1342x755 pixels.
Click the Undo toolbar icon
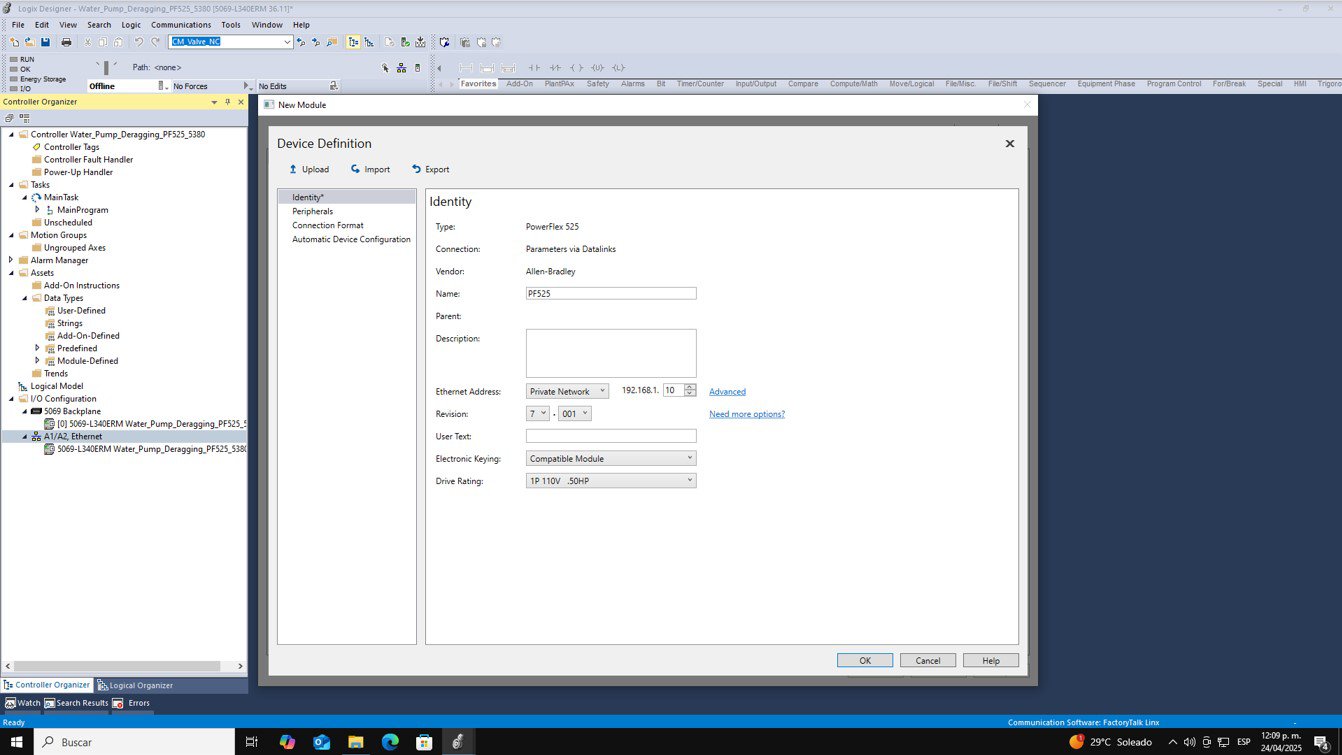click(138, 42)
